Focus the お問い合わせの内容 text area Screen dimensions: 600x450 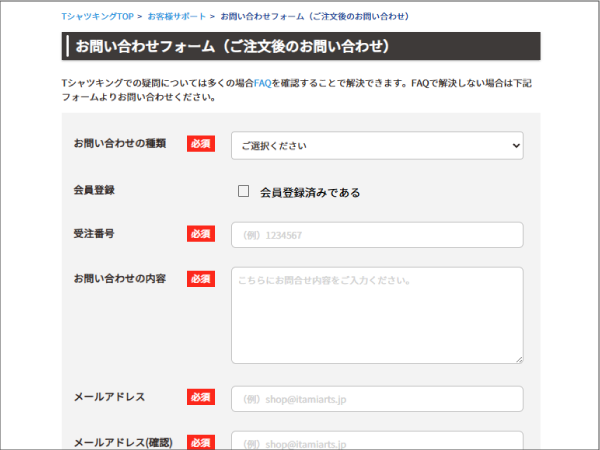click(377, 315)
